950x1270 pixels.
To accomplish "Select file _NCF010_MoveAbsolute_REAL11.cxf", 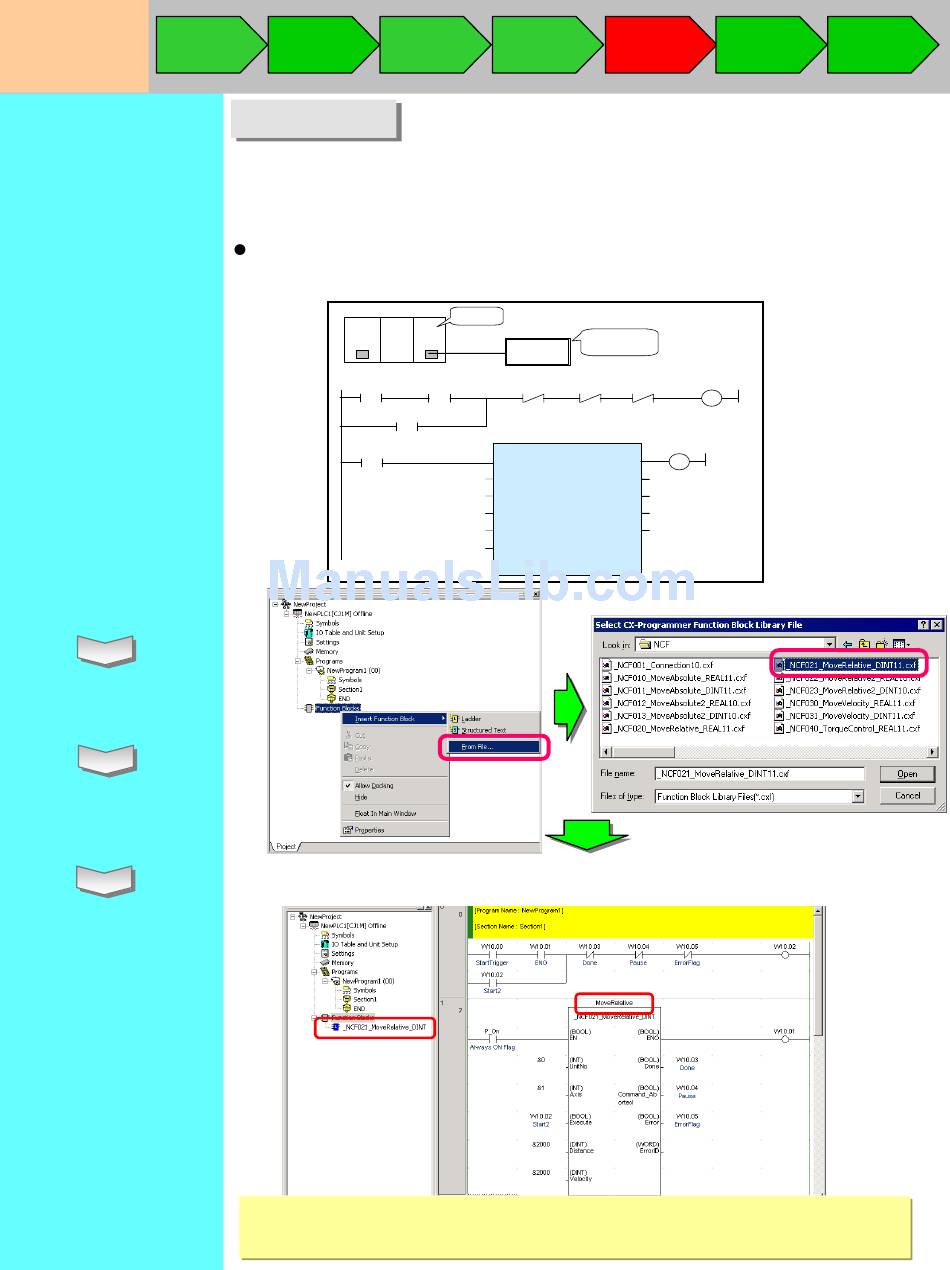I will 673,677.
